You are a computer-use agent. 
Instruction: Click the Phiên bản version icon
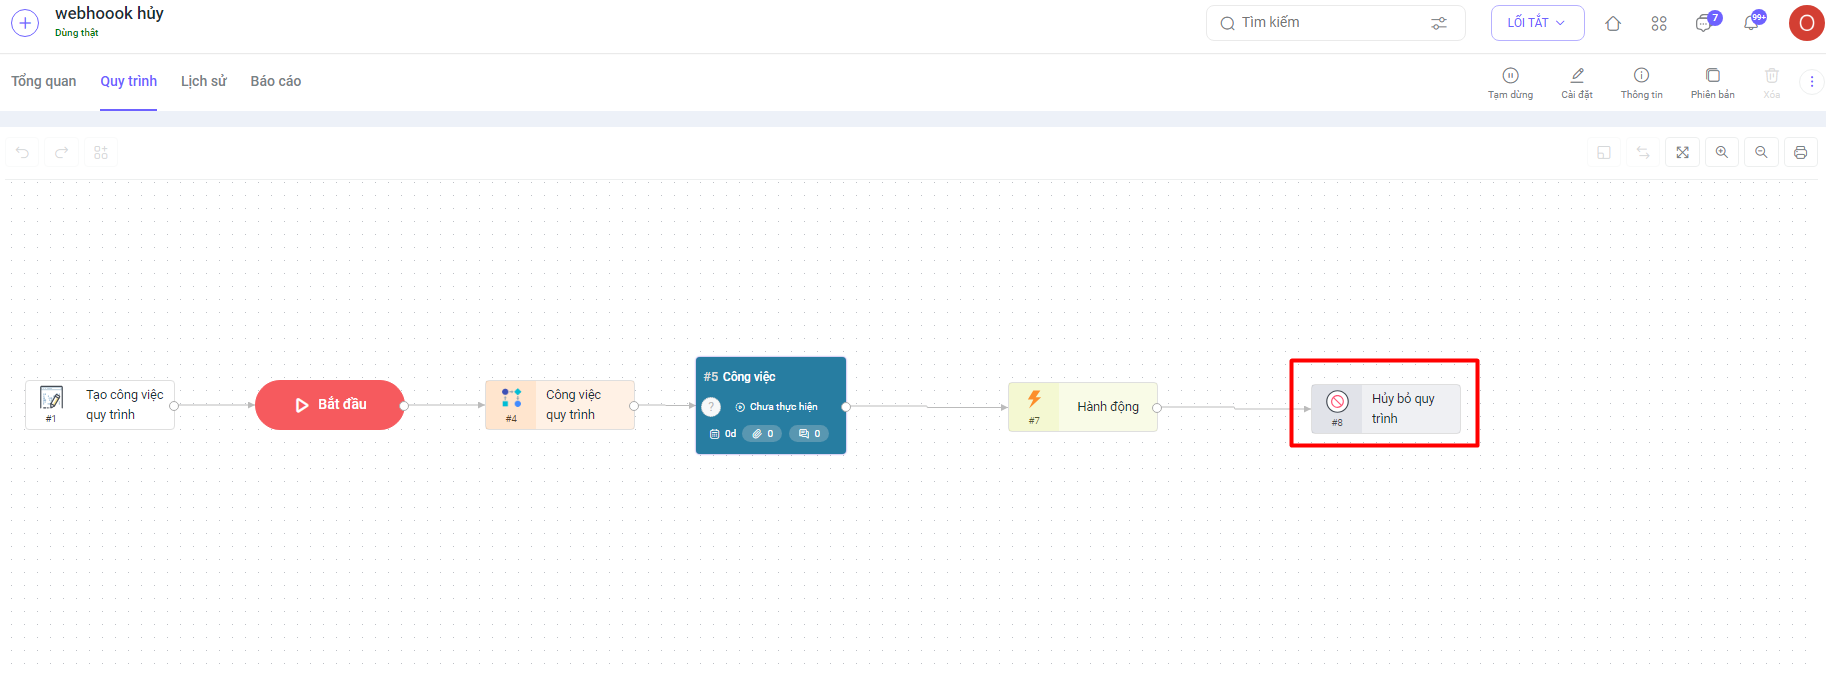(1712, 82)
